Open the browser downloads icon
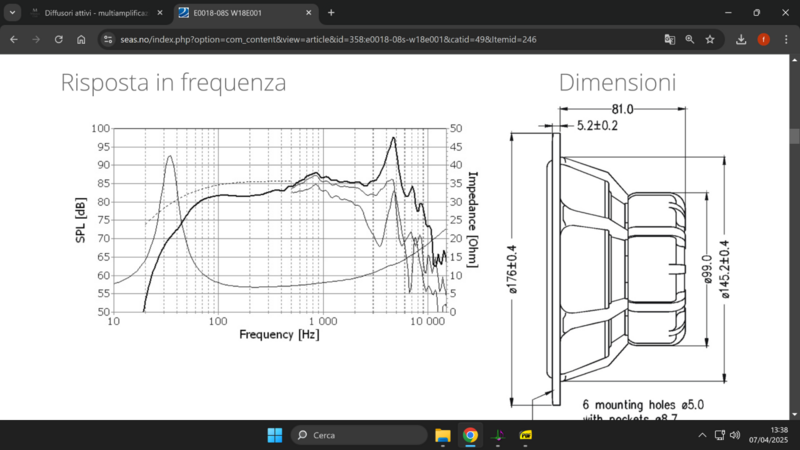The height and width of the screenshot is (450, 800). click(x=741, y=39)
